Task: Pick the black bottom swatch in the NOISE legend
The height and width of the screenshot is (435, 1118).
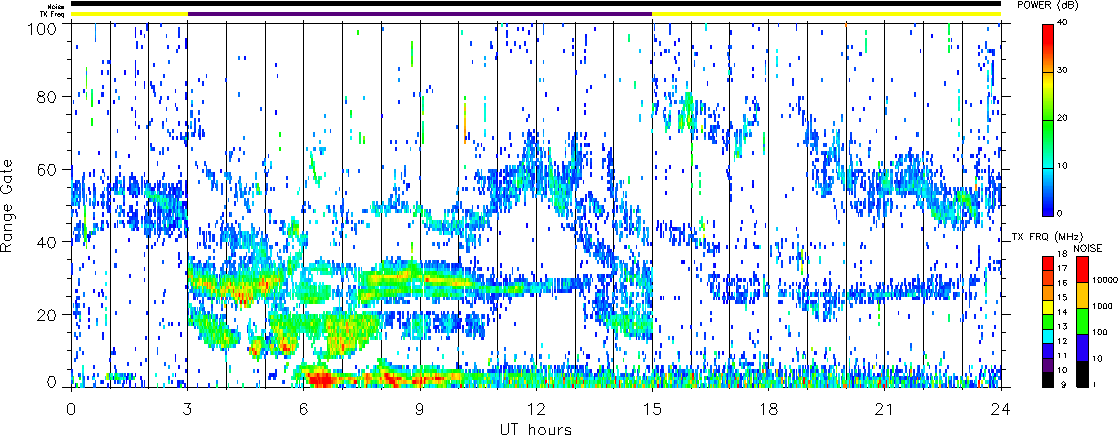Action: 1082,374
